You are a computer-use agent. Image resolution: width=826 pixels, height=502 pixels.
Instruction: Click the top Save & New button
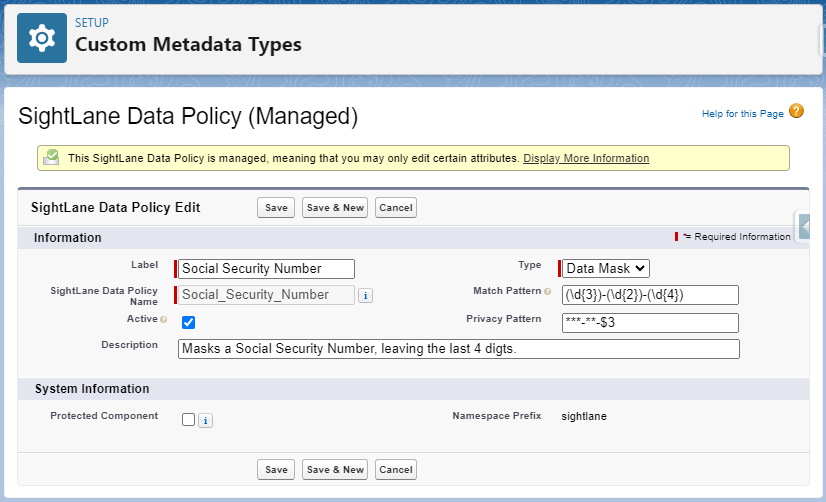coord(335,208)
